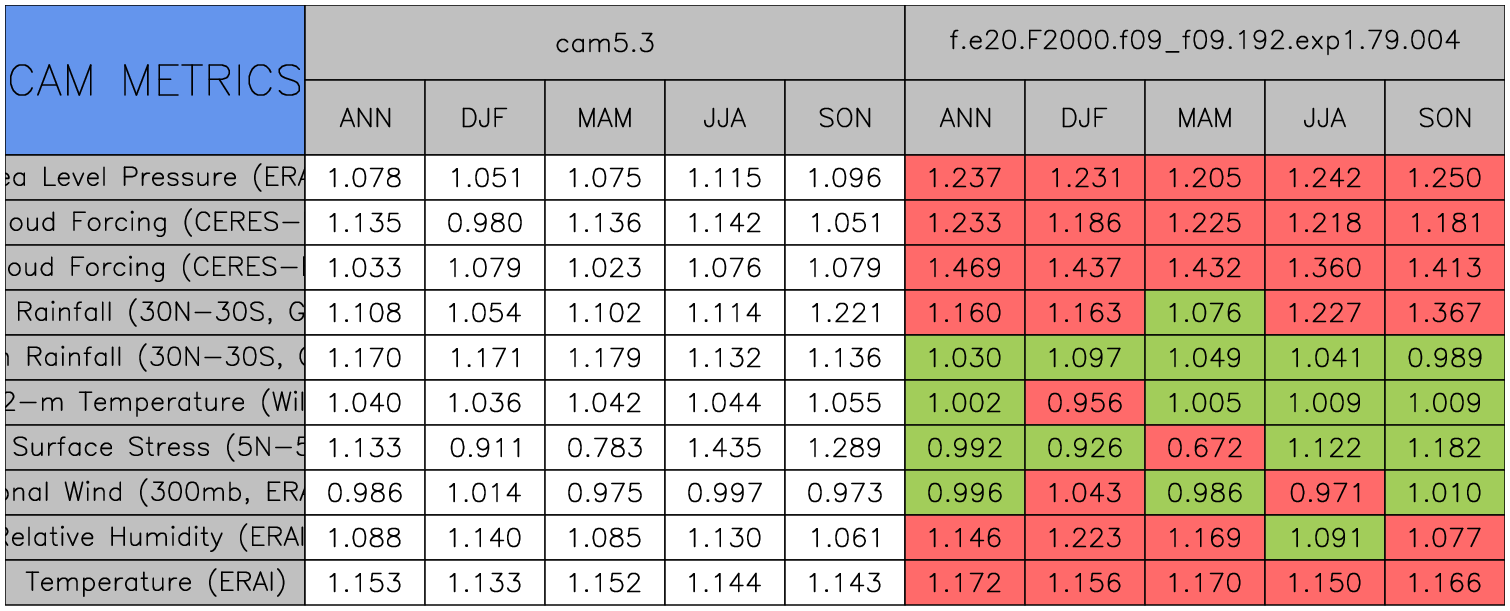The width and height of the screenshot is (1510, 611).
Task: Select the white cell with value 0.783
Action: point(605,448)
